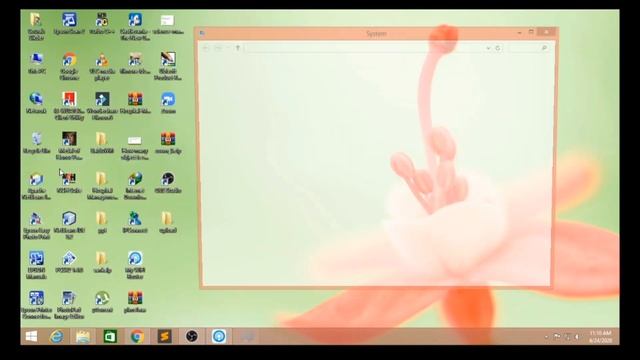Open the Internet Download Manager globe shortcut
Viewport: 640px width, 360px height.
pyautogui.click(x=135, y=185)
